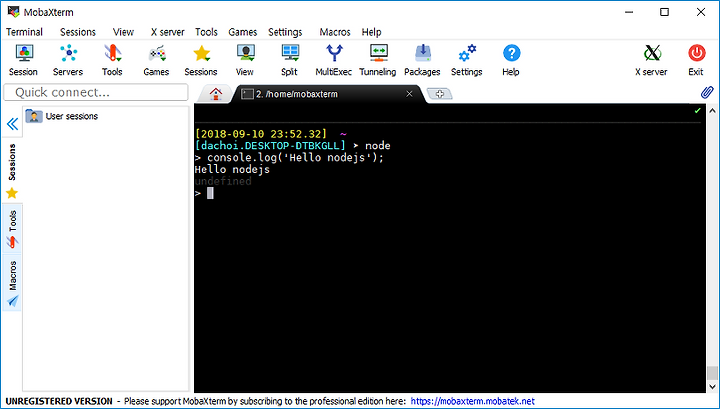The image size is (720, 409).
Task: Click the UNREGISTERED VERSION status text
Action: [x=59, y=401]
